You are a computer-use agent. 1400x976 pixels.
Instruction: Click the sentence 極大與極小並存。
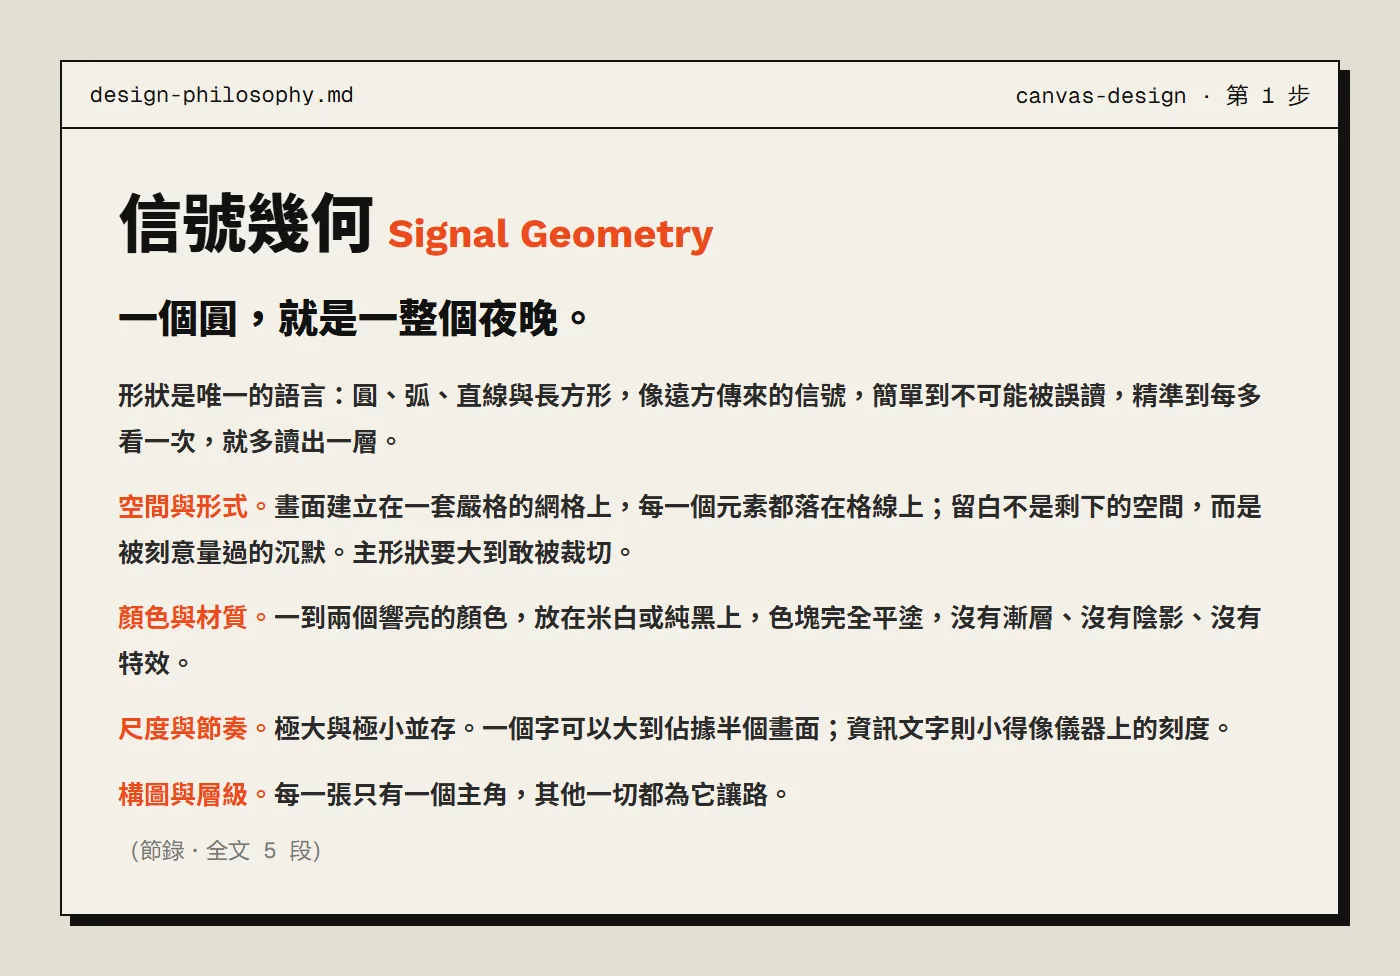377,729
